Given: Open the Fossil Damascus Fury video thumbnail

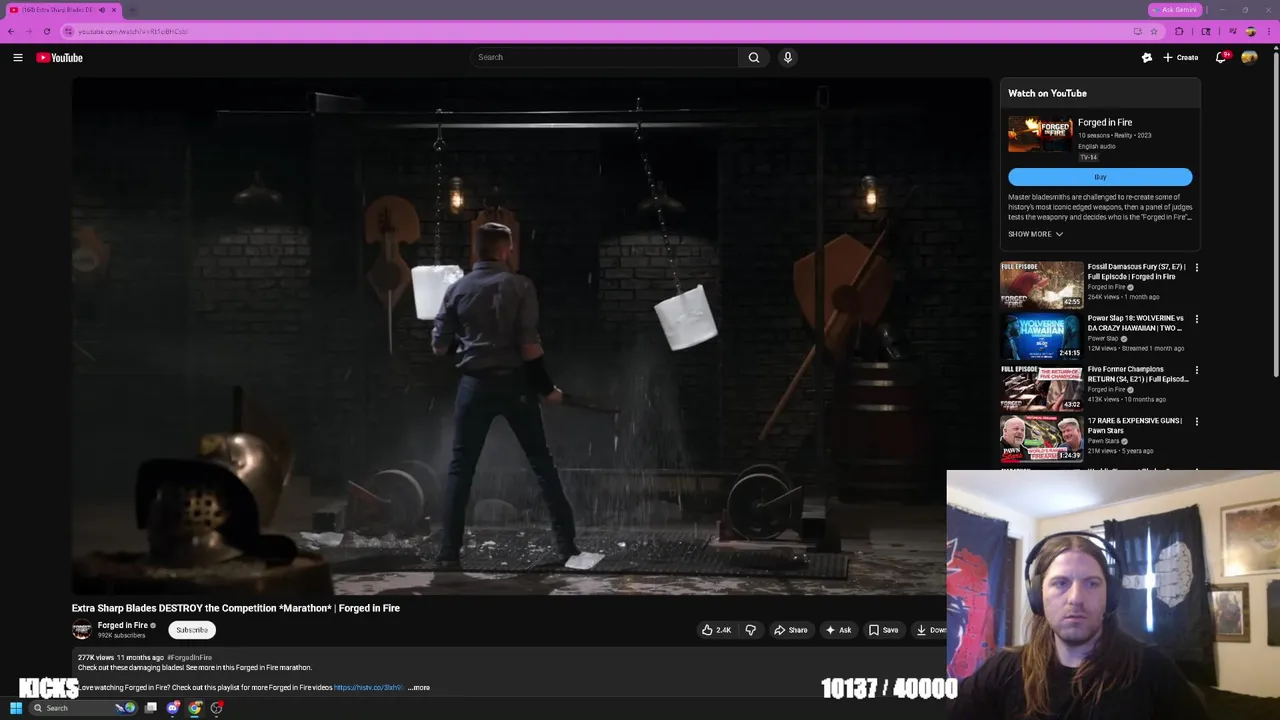Looking at the screenshot, I should pyautogui.click(x=1041, y=285).
